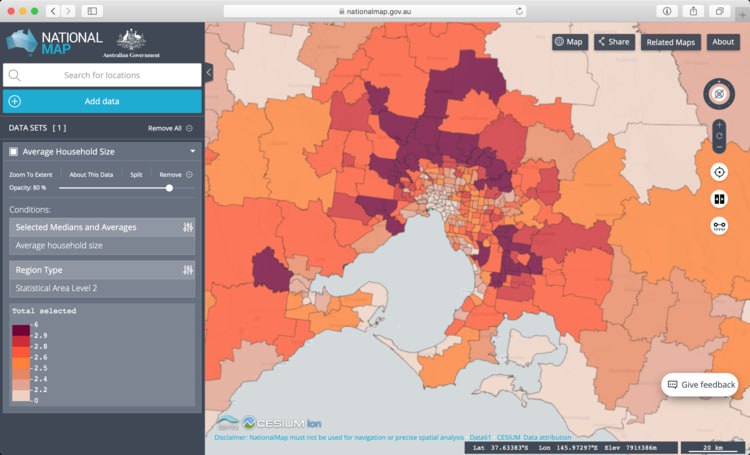The height and width of the screenshot is (455, 750).
Task: Click Give feedback button
Action: click(700, 385)
